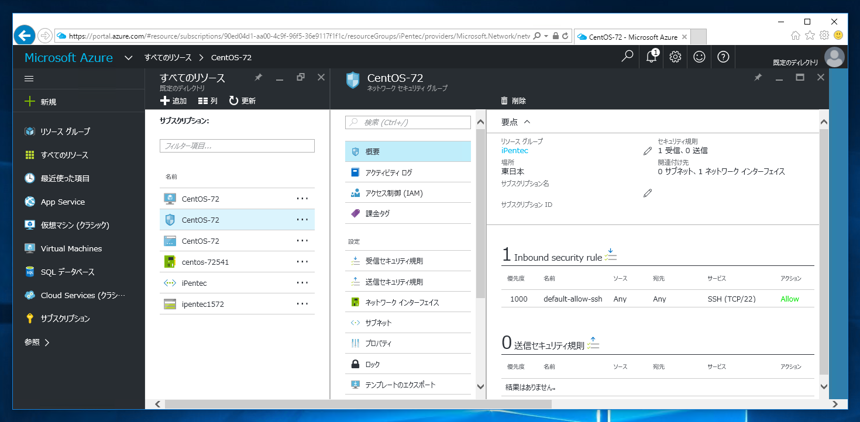Click the フィルター項目 filter field
This screenshot has height=422, width=860.
coord(237,146)
